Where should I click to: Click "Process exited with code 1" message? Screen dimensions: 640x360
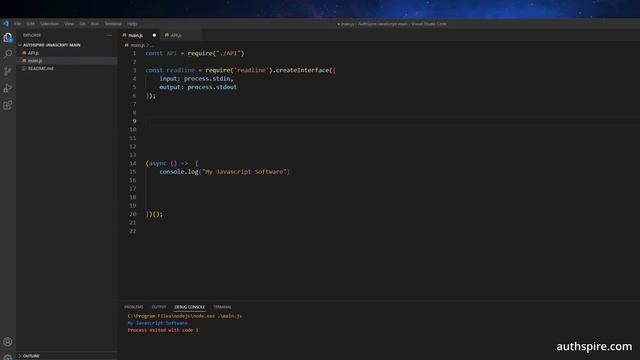point(163,330)
